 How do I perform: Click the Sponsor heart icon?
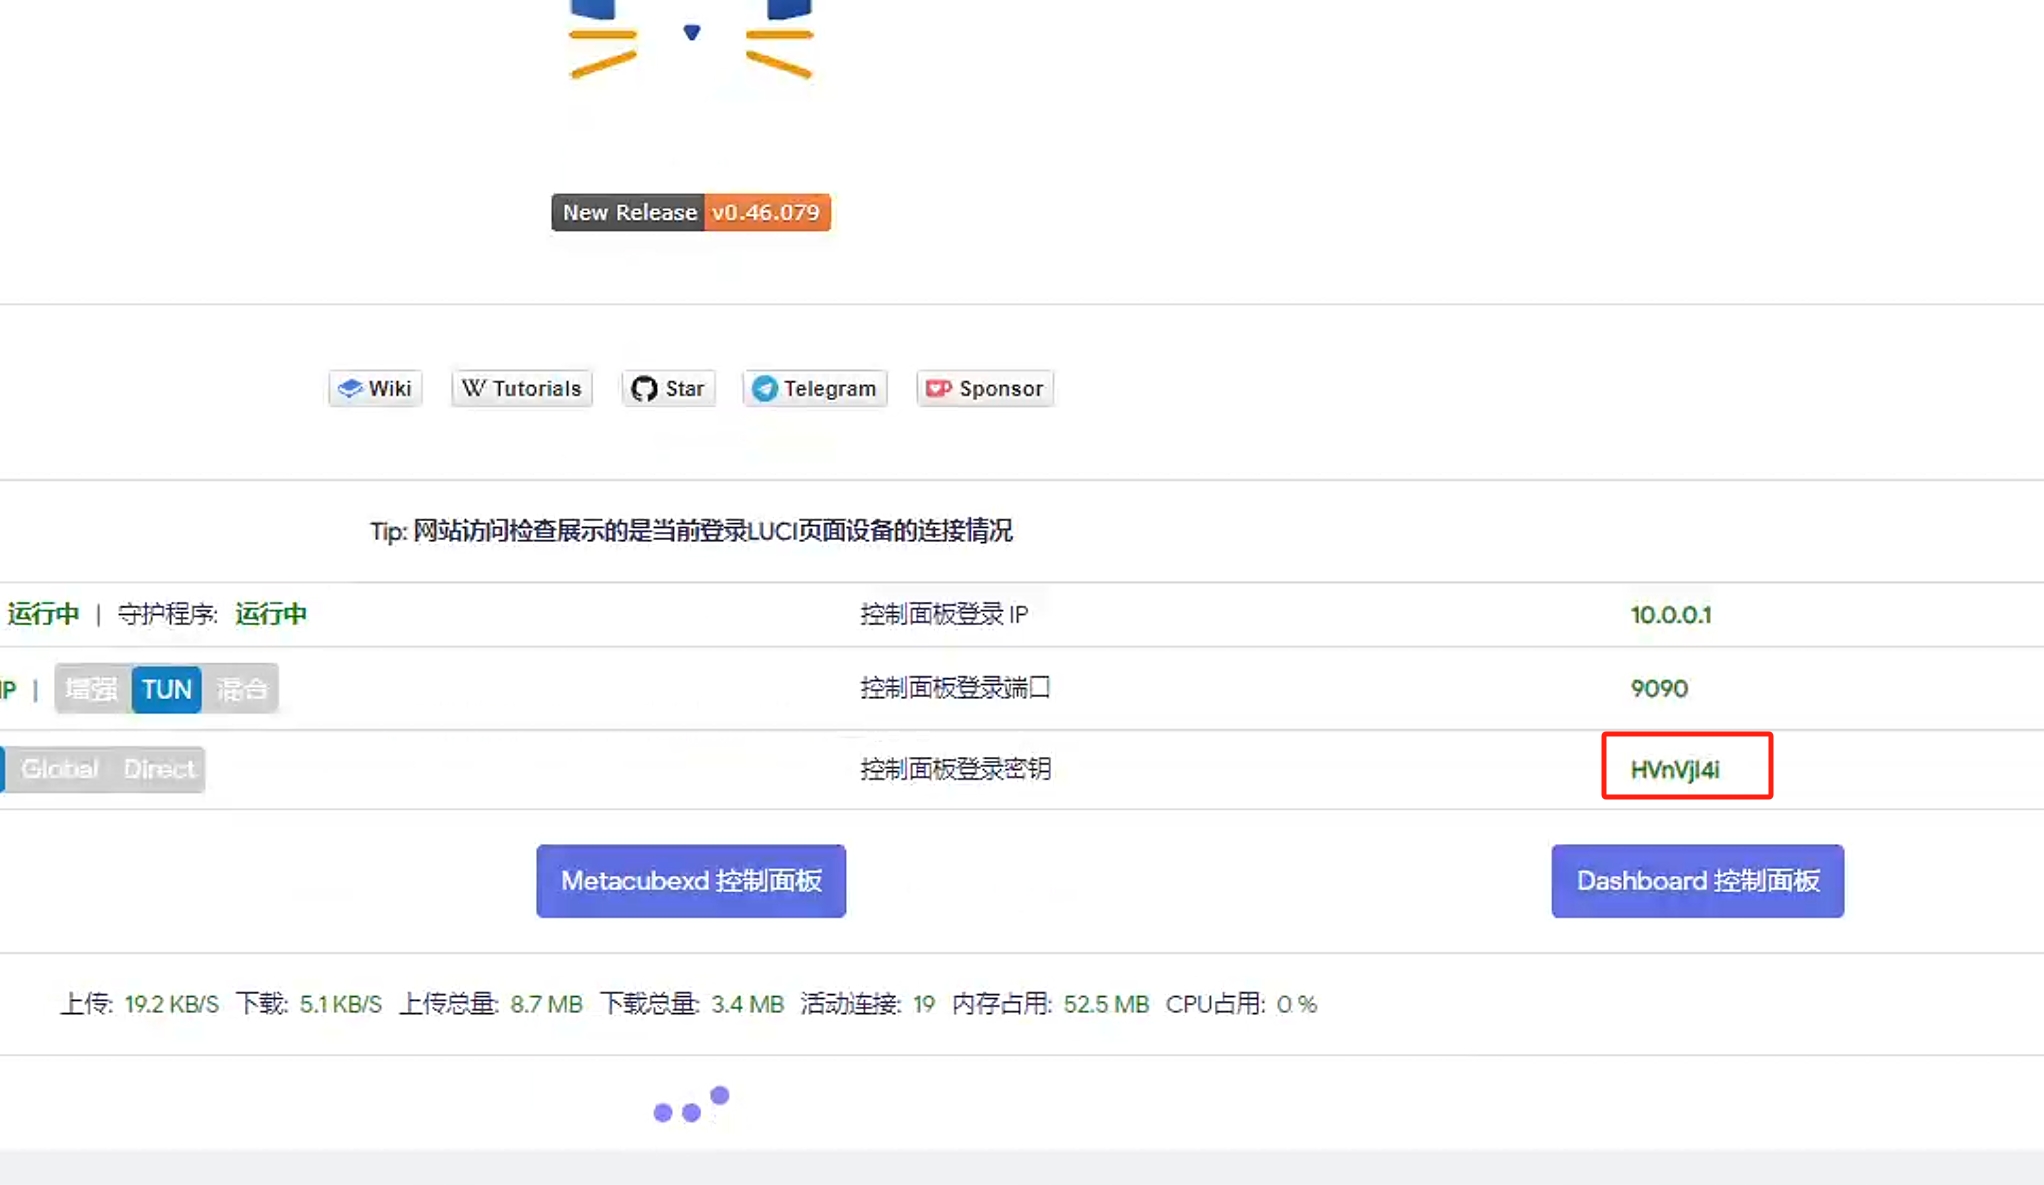click(x=938, y=388)
